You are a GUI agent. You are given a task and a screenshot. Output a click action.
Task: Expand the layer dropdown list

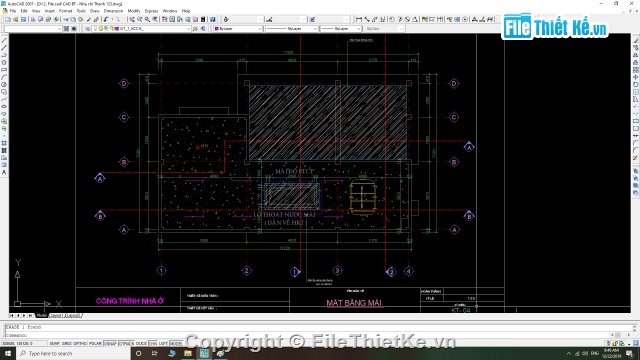point(188,29)
